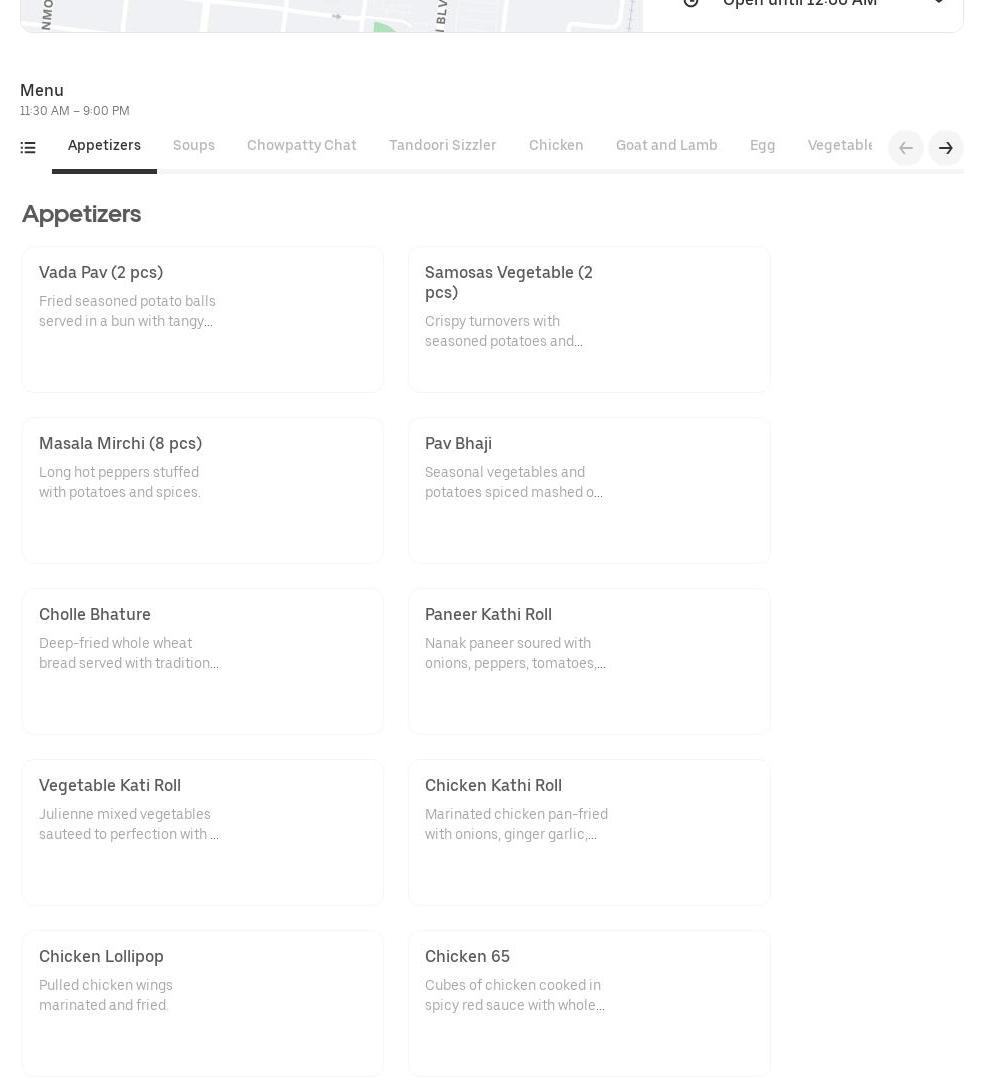Pick the Paneer Kathi Roll item
The width and height of the screenshot is (984, 1083).
588,661
